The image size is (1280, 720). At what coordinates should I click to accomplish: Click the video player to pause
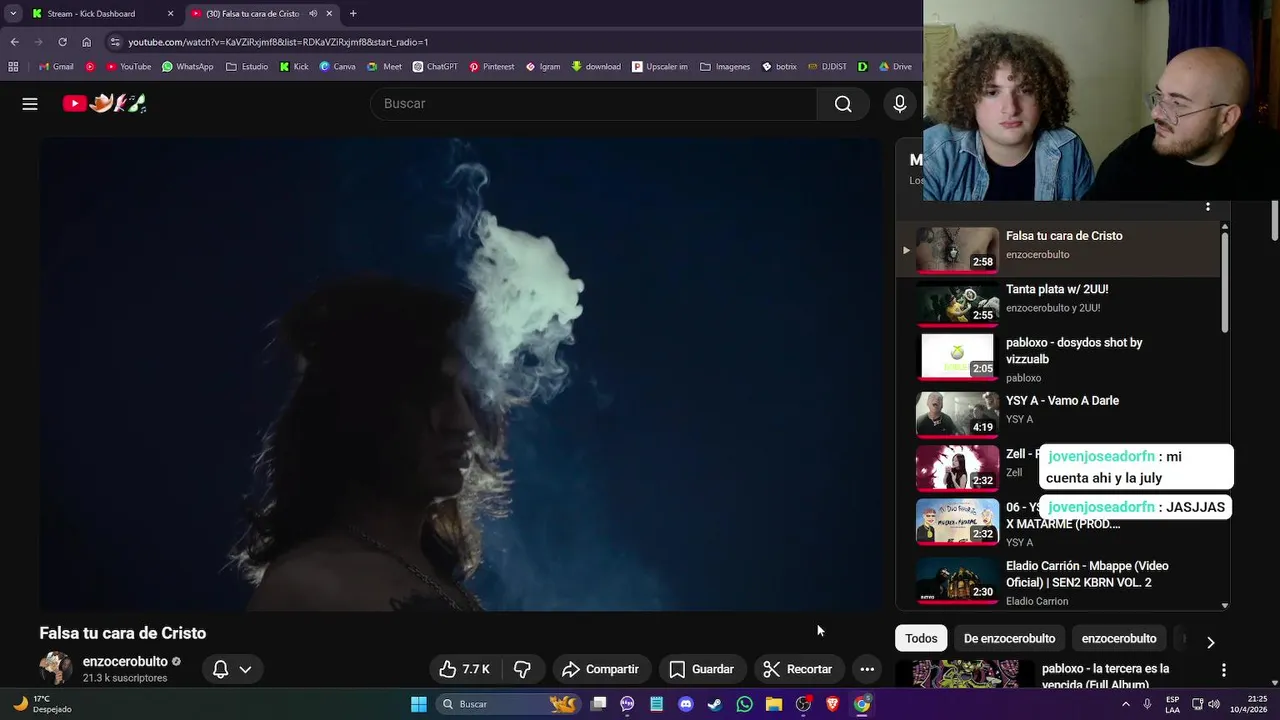[461, 374]
